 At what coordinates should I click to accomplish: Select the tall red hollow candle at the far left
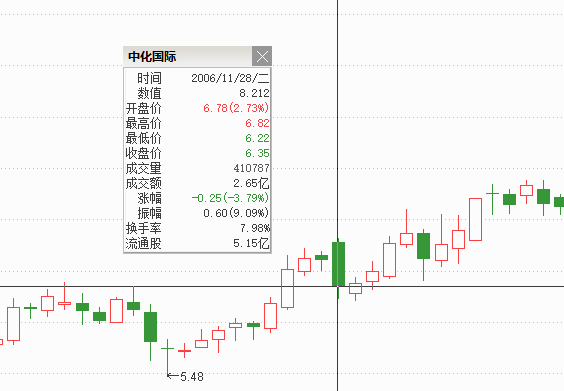tap(14, 322)
